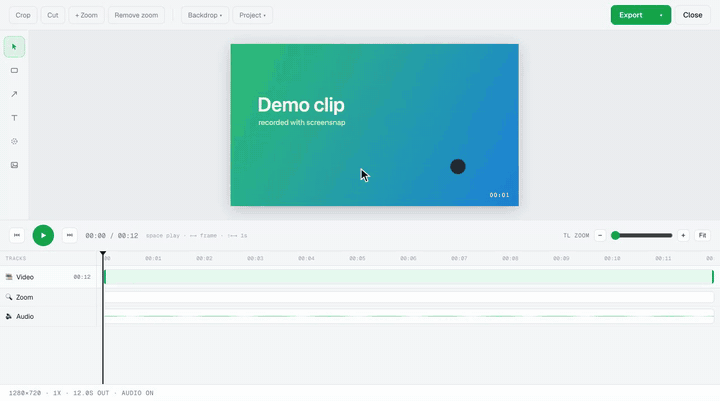
Task: Click the video clip right trim handle
Action: click(x=713, y=277)
